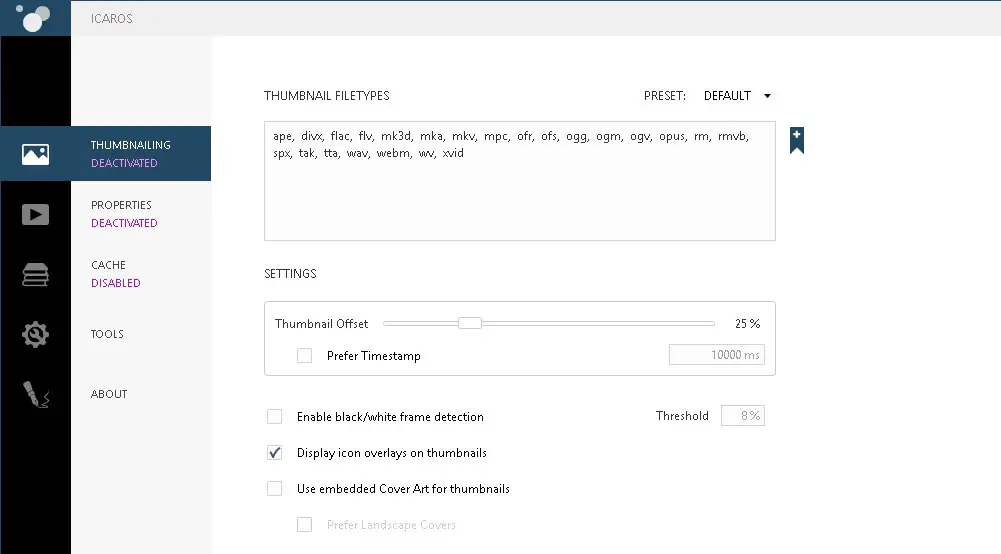The height and width of the screenshot is (554, 1001).
Task: Click the bookmark add-preset icon
Action: 796,140
